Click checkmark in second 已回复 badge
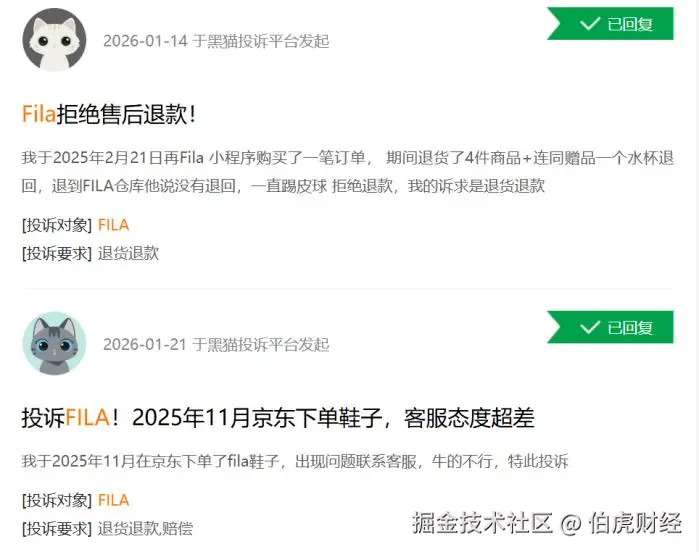699x553 pixels. click(x=590, y=327)
